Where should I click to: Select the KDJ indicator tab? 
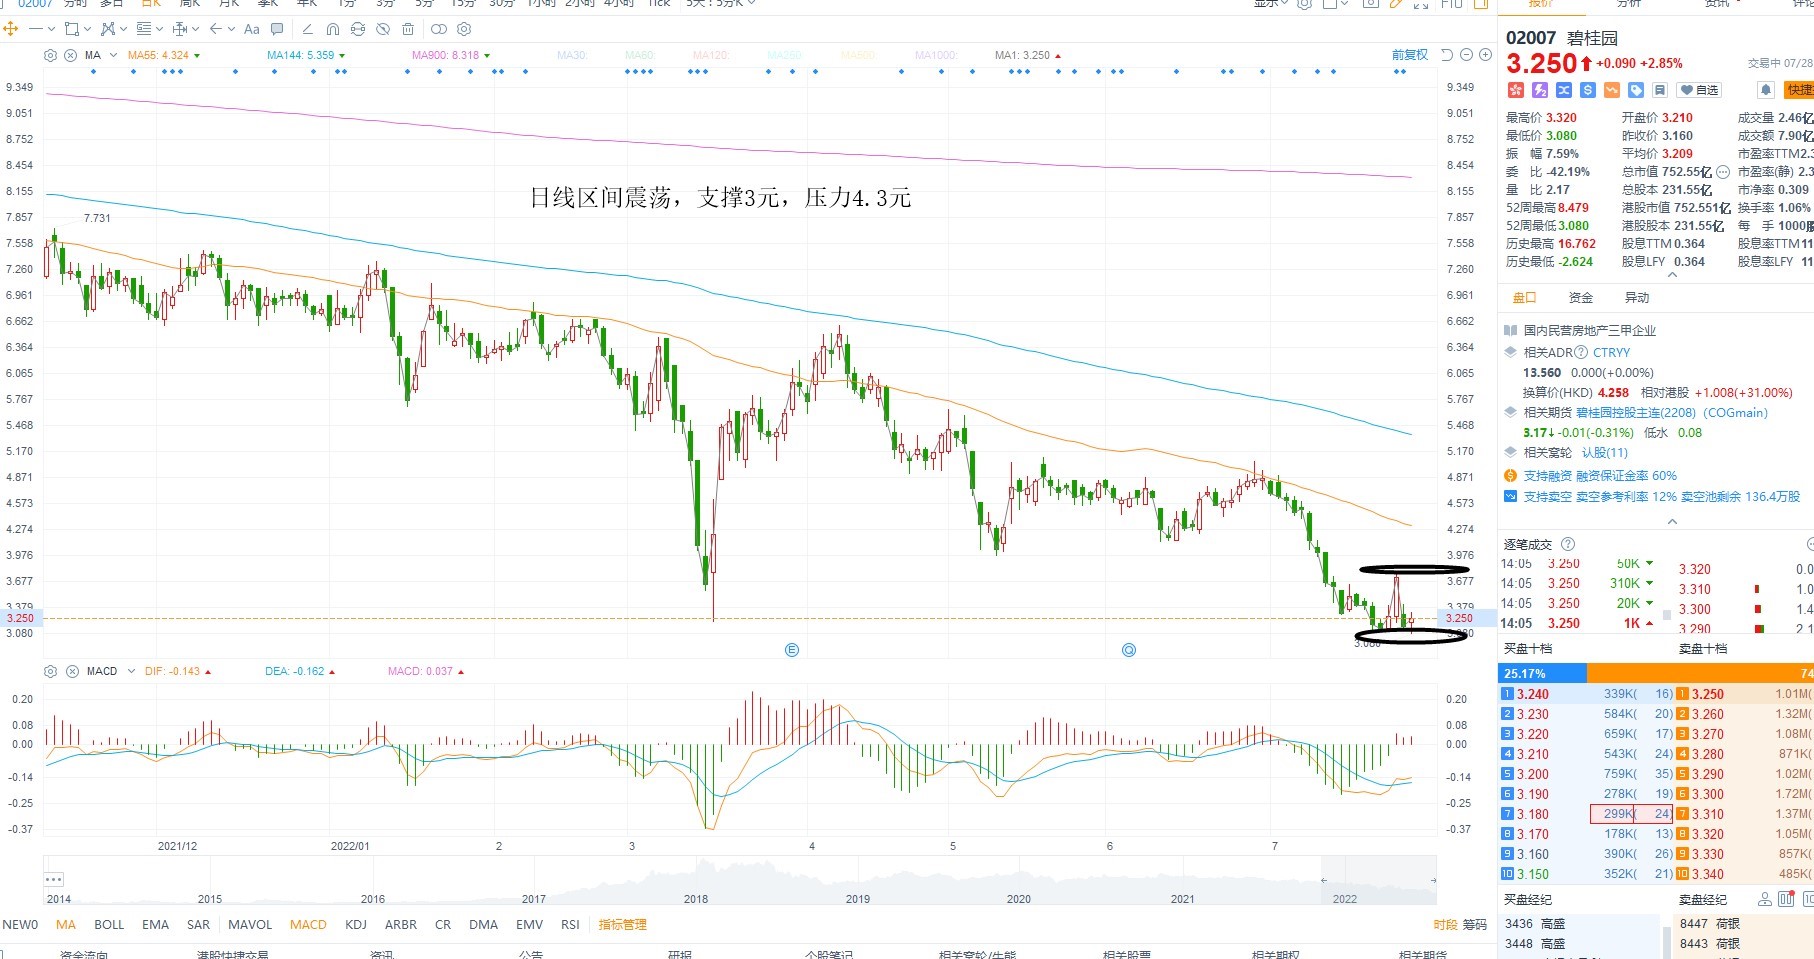click(356, 925)
